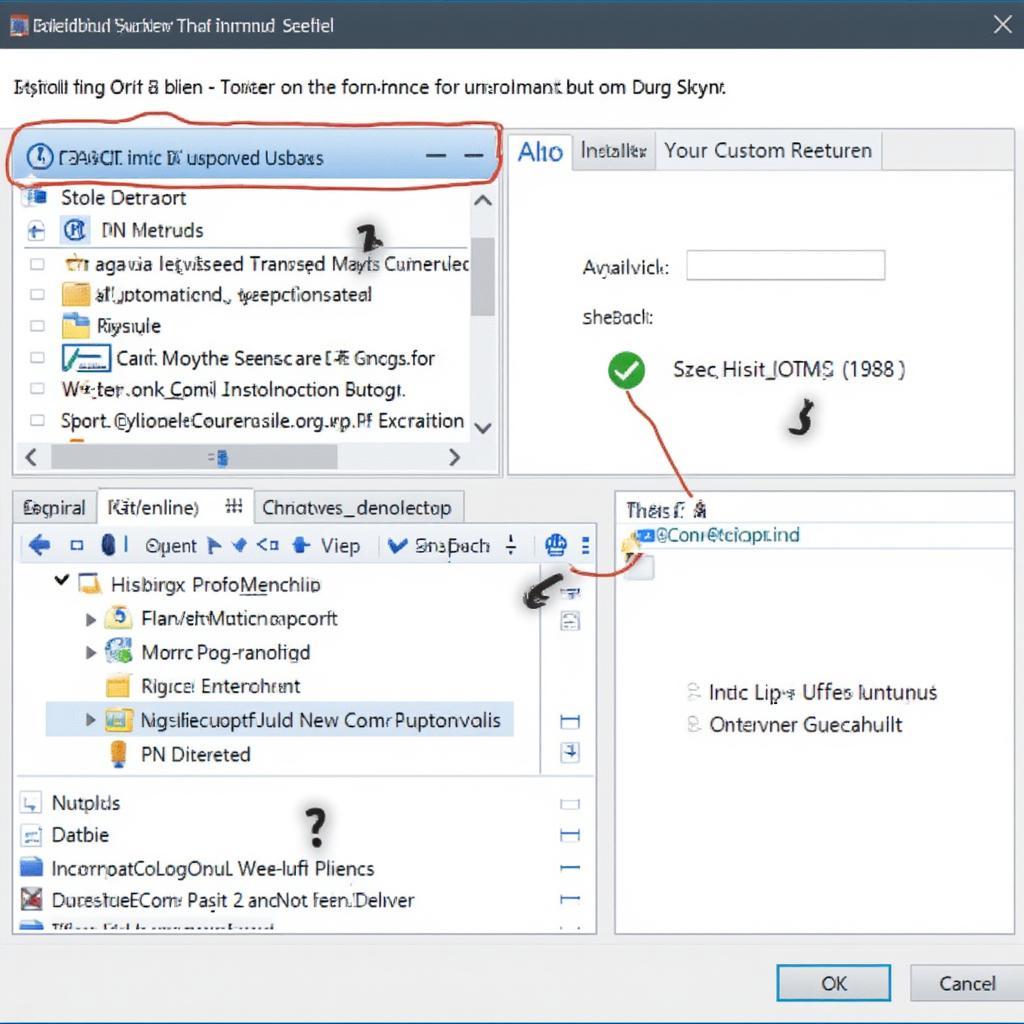
Task: Enable the checkbox for Card: Moythe Seenscare
Action: point(37,357)
